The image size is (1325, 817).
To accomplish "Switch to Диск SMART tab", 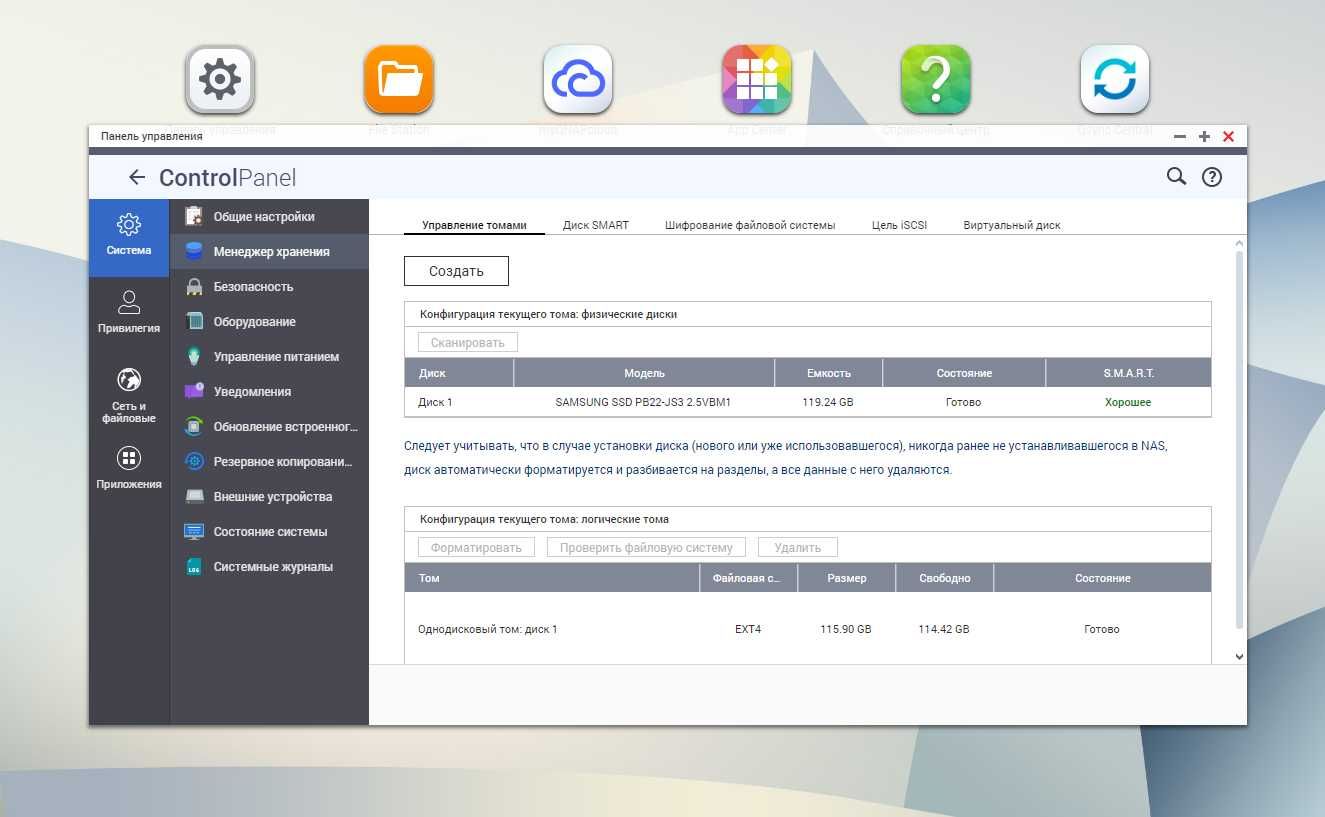I will (x=596, y=225).
